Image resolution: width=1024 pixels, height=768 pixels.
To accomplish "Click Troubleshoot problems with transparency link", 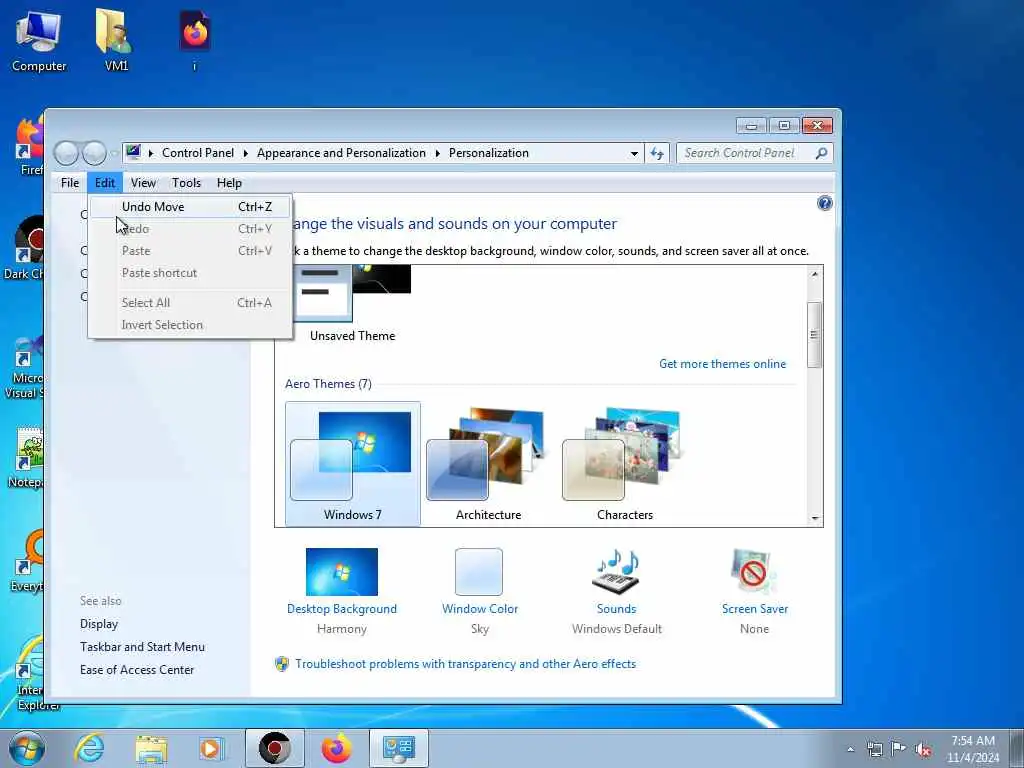I will (x=465, y=664).
